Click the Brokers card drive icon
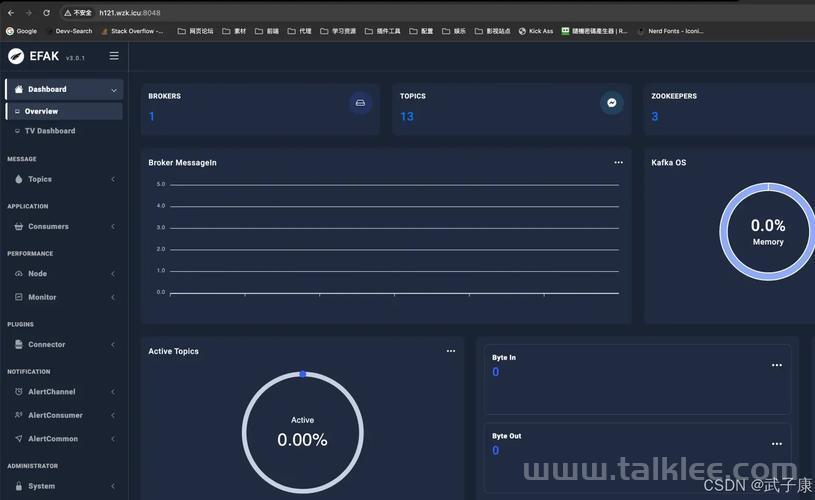Image resolution: width=815 pixels, height=500 pixels. (x=360, y=103)
